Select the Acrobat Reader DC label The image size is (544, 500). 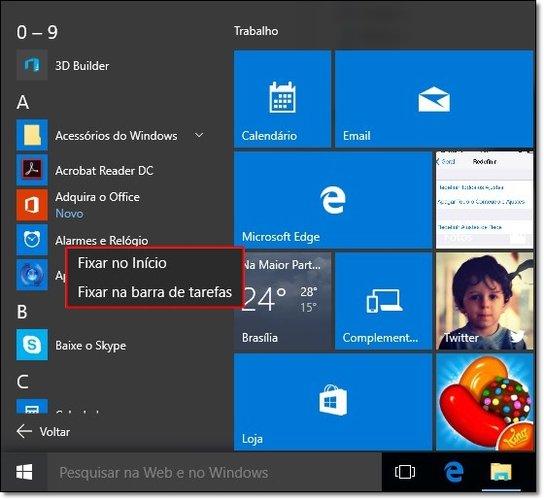point(104,170)
